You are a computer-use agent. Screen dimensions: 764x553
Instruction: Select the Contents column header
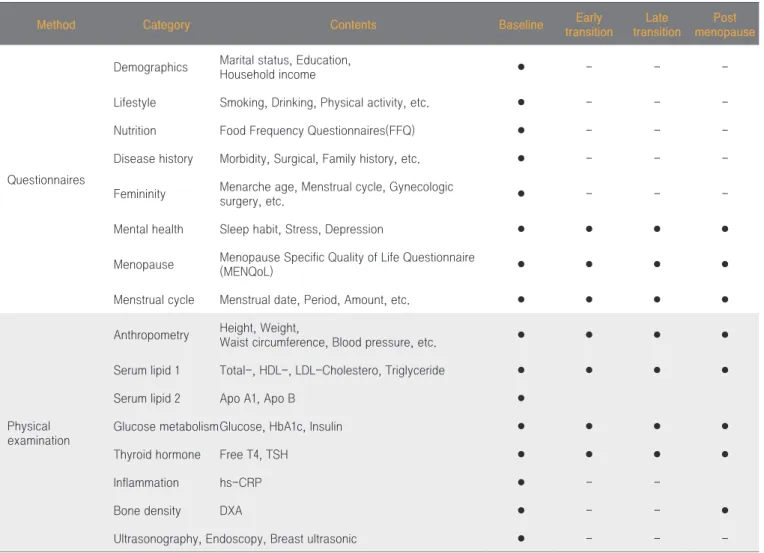[353, 25]
